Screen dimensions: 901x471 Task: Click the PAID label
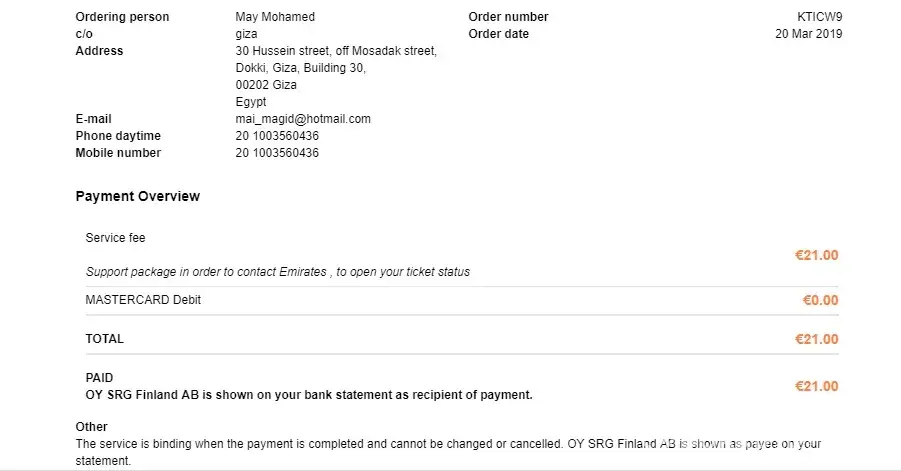point(100,378)
